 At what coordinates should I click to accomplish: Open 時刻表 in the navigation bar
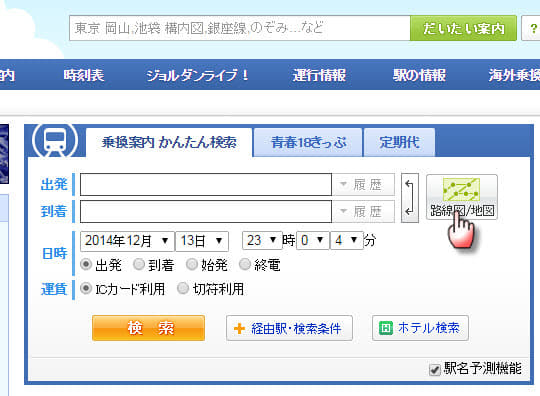(x=84, y=75)
